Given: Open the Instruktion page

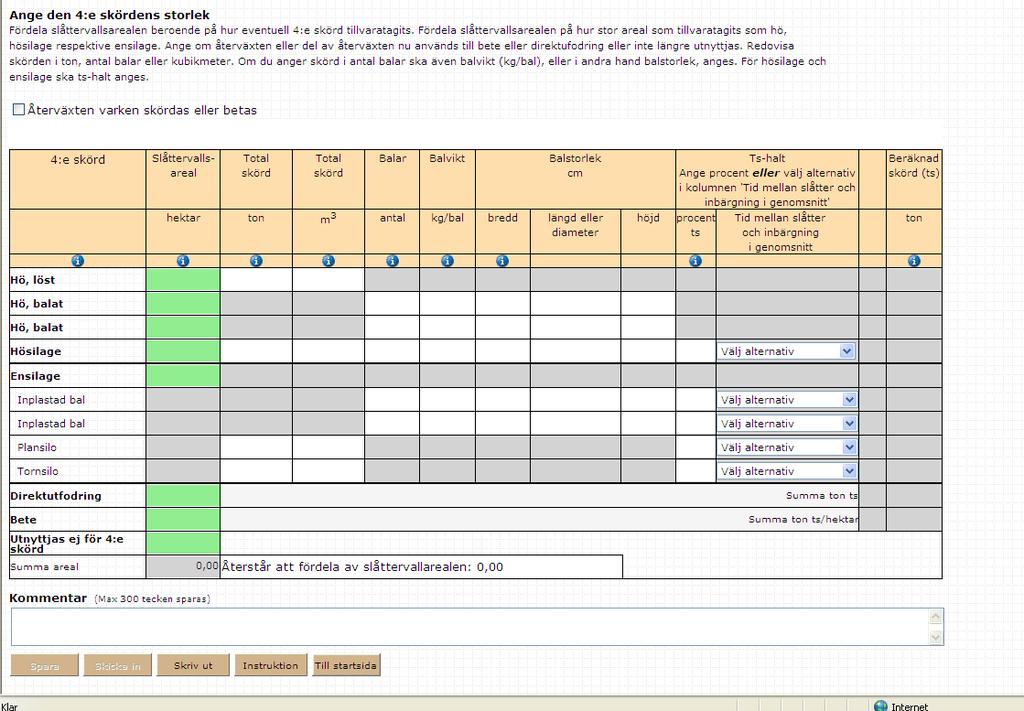Looking at the screenshot, I should click(270, 665).
